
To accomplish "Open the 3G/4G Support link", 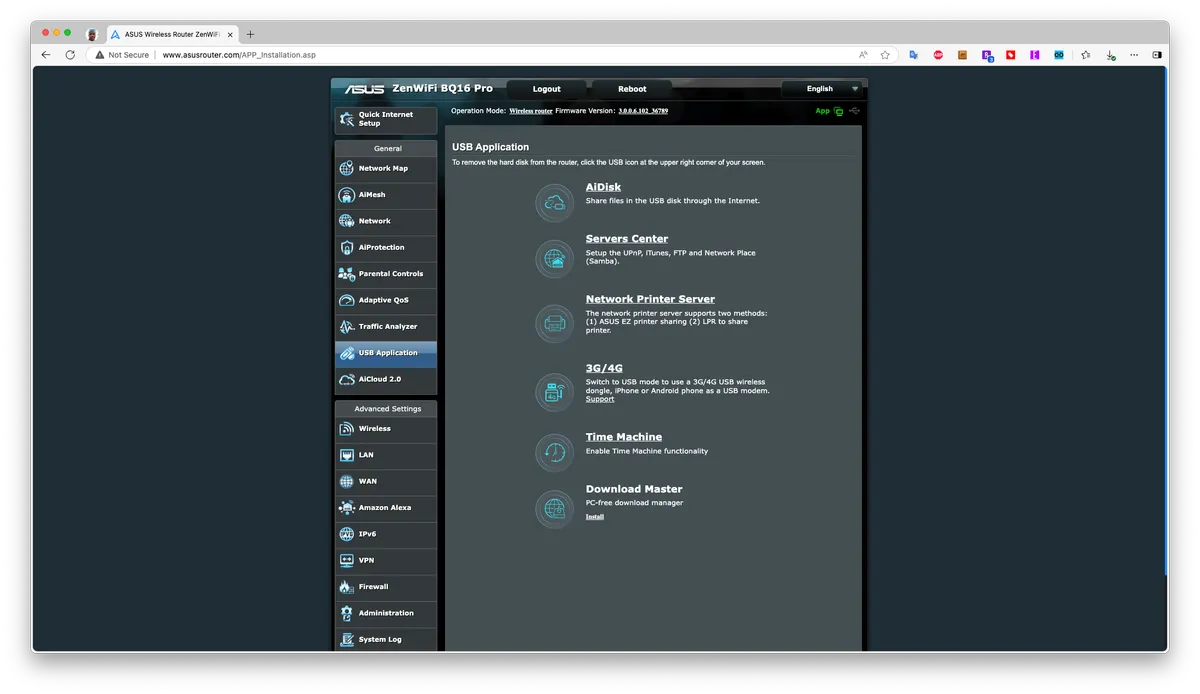I will click(600, 399).
